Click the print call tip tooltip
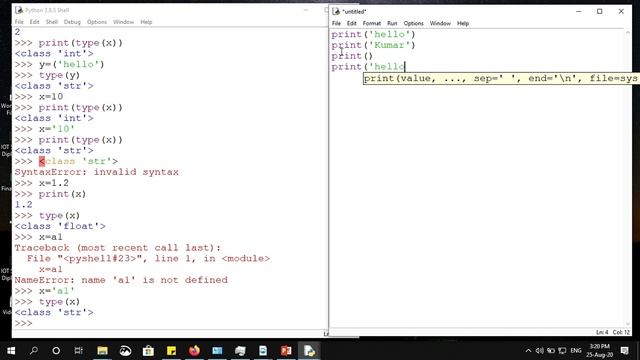The image size is (640, 360). point(501,78)
